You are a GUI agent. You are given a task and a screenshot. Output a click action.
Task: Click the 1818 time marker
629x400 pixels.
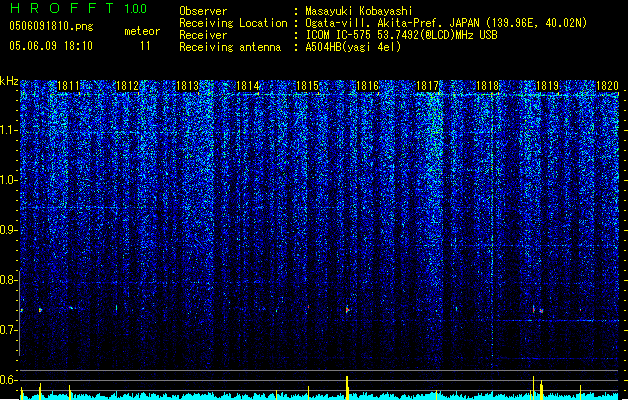(487, 86)
